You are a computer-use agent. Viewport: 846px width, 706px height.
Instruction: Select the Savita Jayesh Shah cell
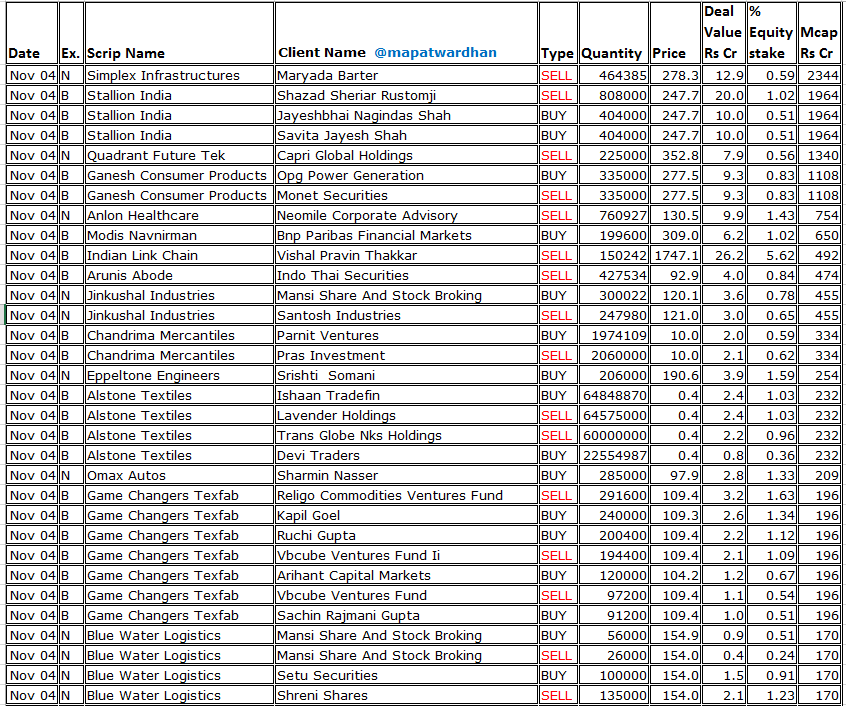click(406, 135)
